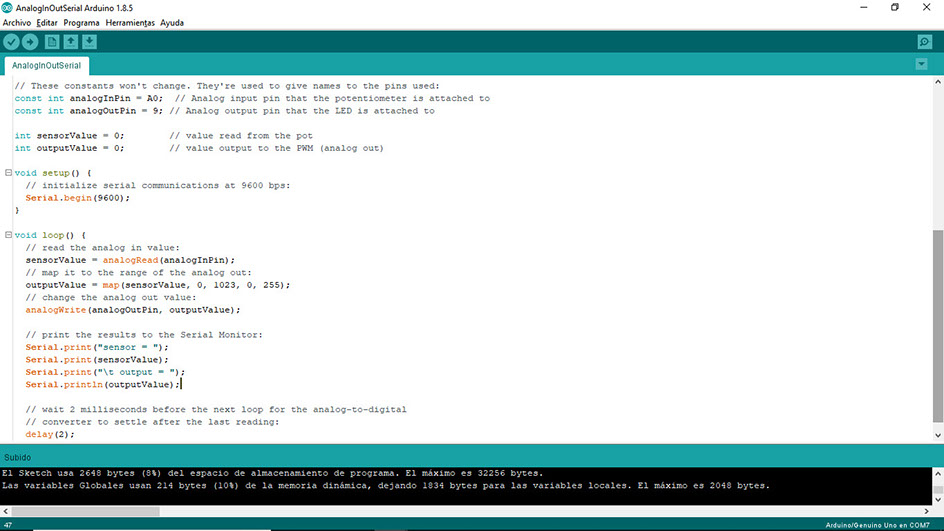944x531 pixels.
Task: Click comment 'print the results to the Serial Monitor'
Action: click(x=144, y=335)
